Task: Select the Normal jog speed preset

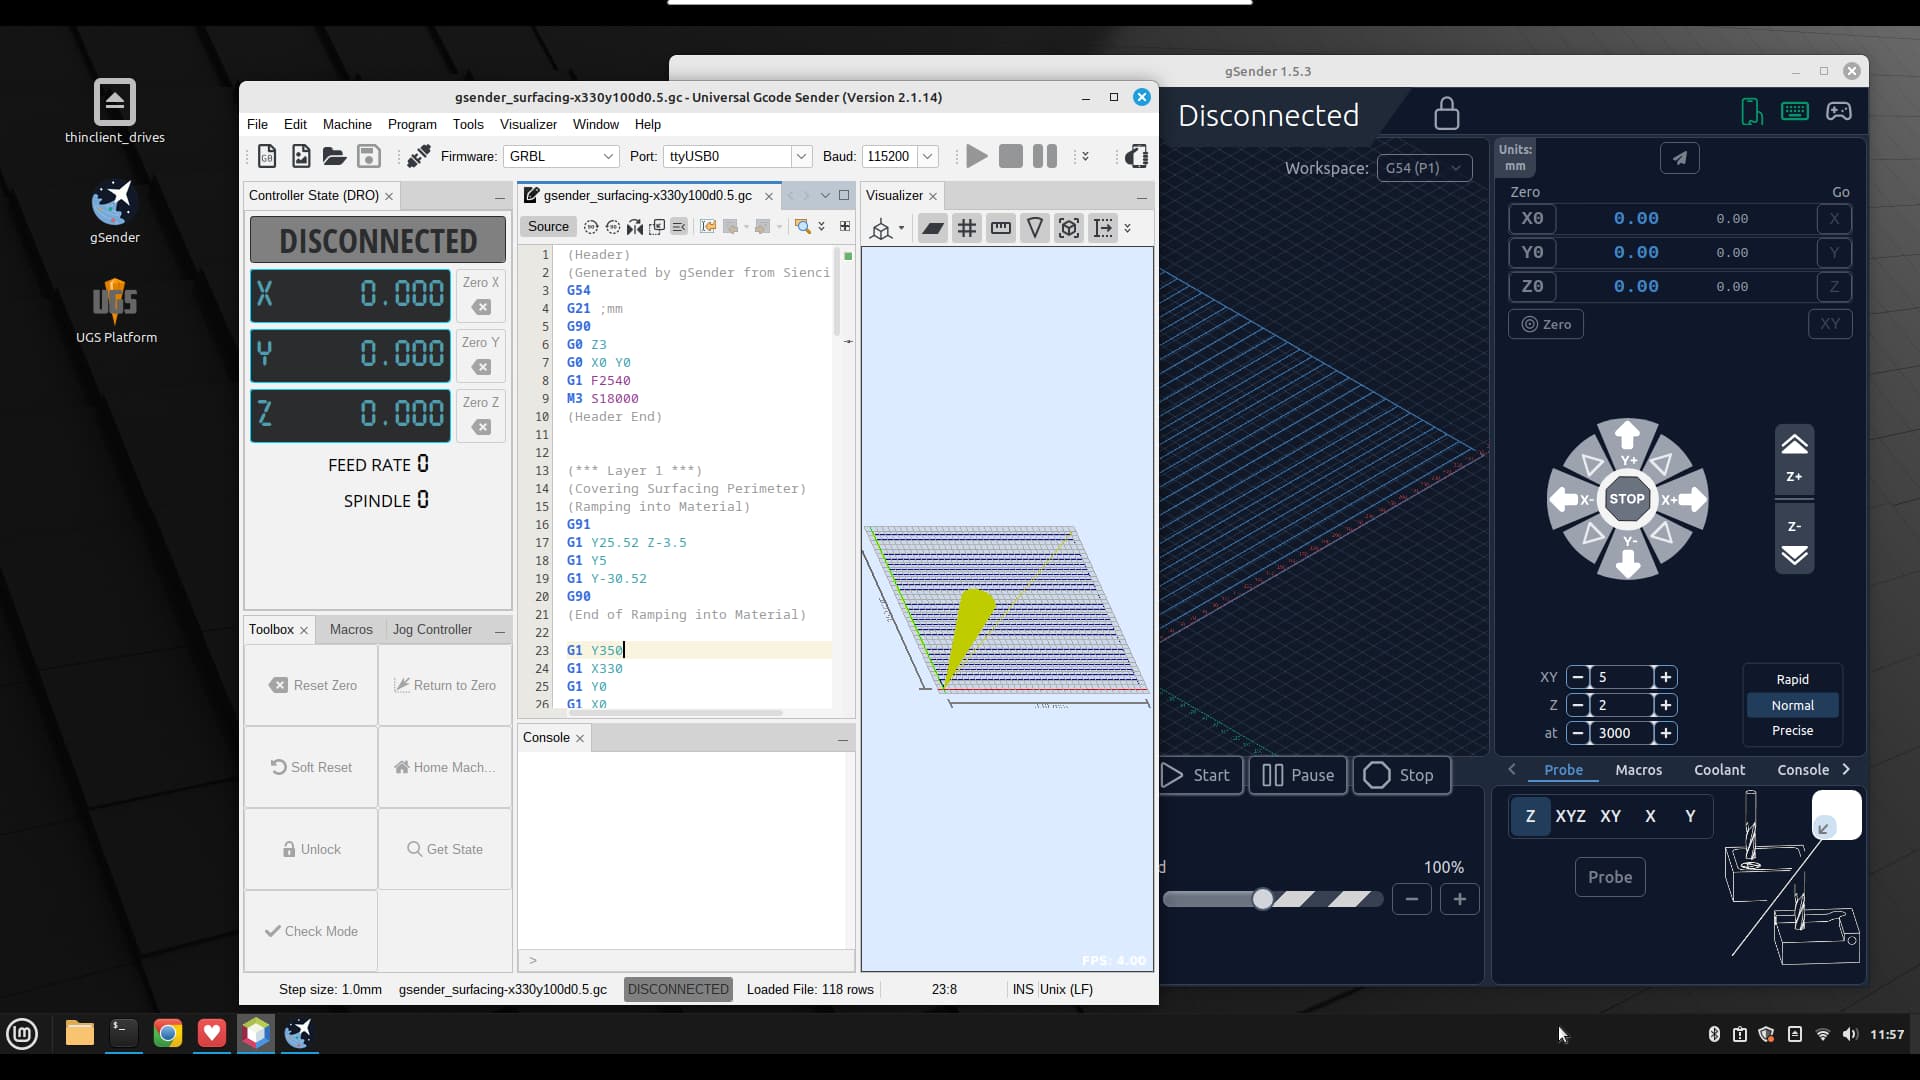Action: click(1792, 705)
